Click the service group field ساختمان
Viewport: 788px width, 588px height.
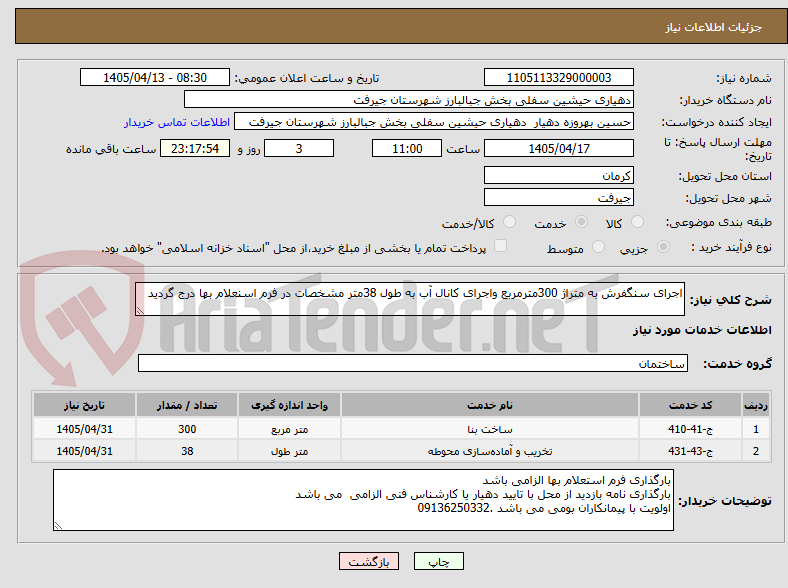click(x=413, y=363)
